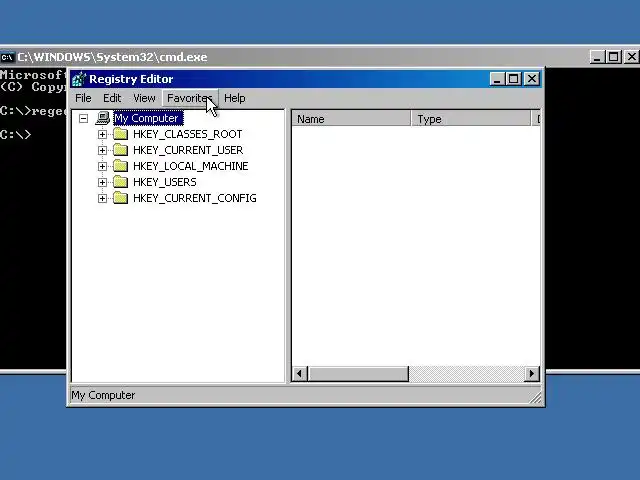Maximize the Registry Editor window
Image resolution: width=640 pixels, height=480 pixels.
[x=513, y=79]
